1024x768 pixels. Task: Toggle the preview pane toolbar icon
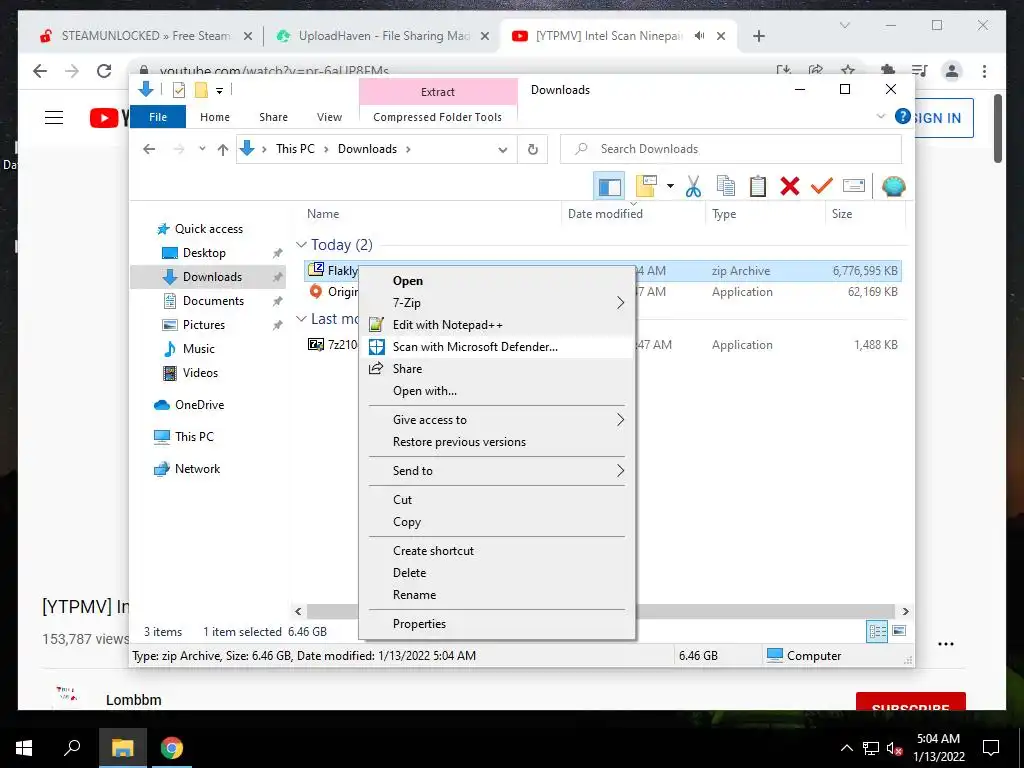(609, 187)
